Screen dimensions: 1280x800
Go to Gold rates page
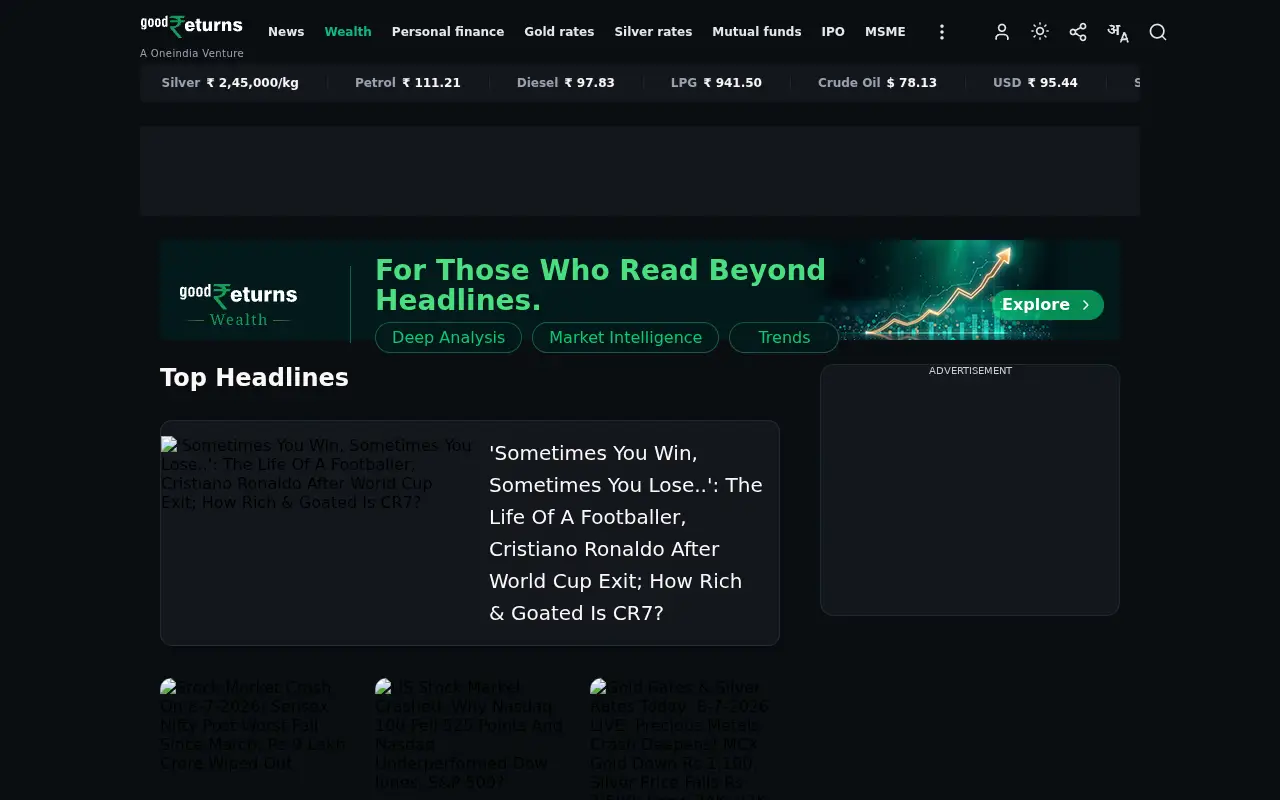click(x=559, y=32)
